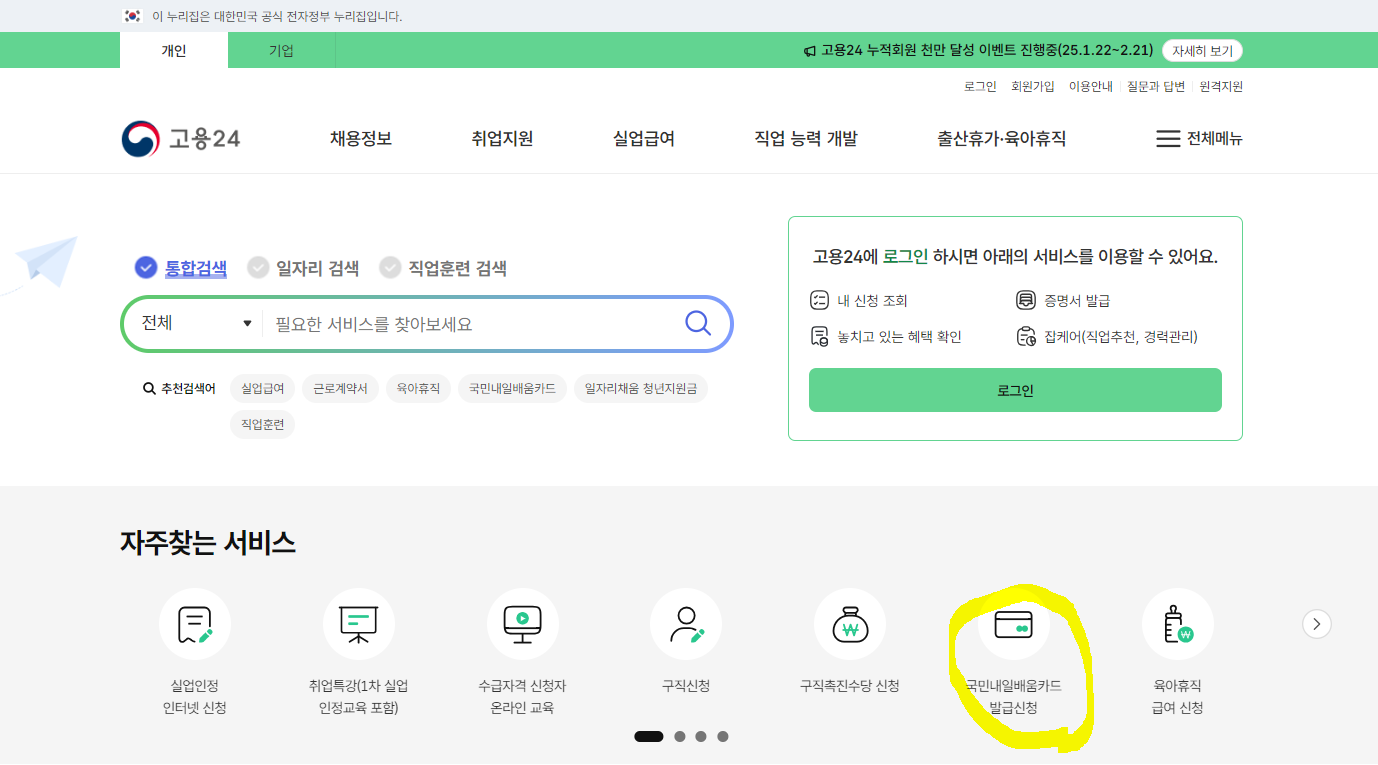This screenshot has height=765, width=1378.
Task: Open 국민내일배움카드 발급신청 card icon
Action: click(x=1014, y=624)
